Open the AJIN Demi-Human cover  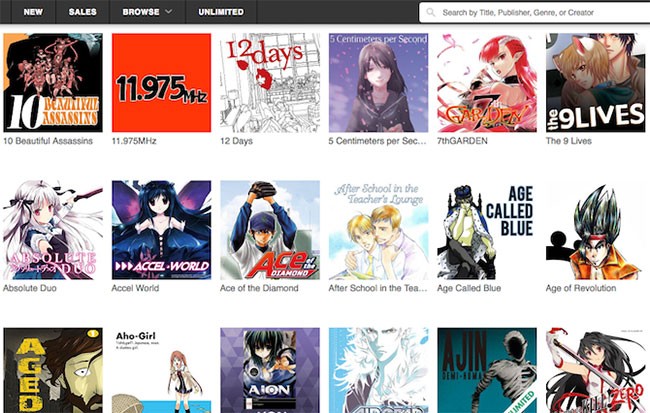click(486, 370)
